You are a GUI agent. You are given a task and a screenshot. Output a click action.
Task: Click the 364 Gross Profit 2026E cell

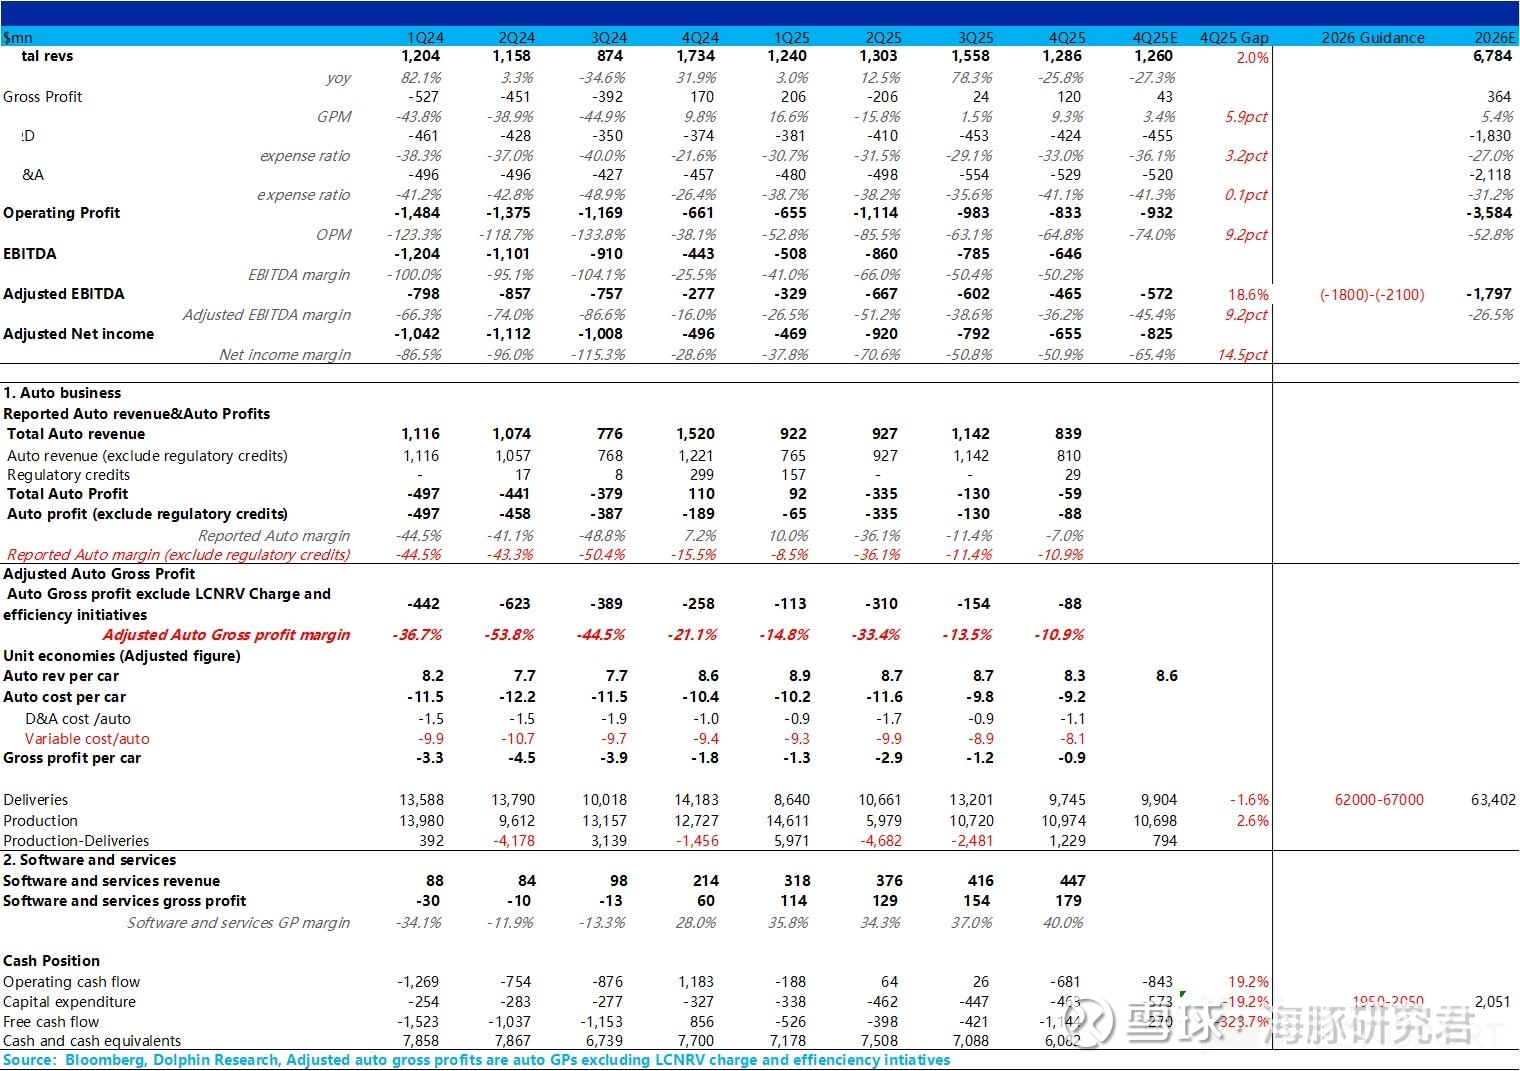(1499, 97)
